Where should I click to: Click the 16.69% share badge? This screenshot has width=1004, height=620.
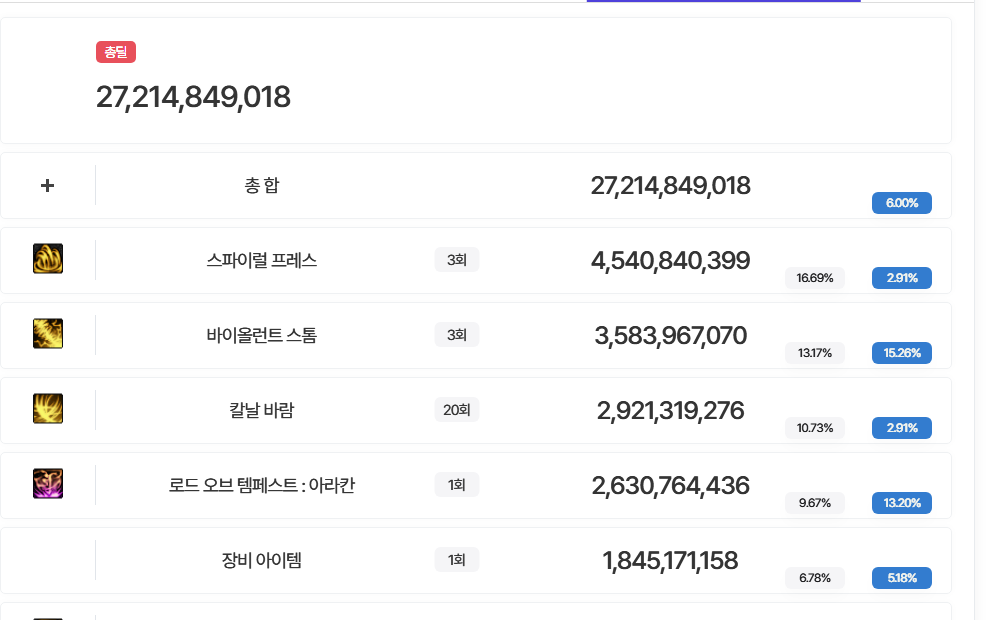(815, 277)
